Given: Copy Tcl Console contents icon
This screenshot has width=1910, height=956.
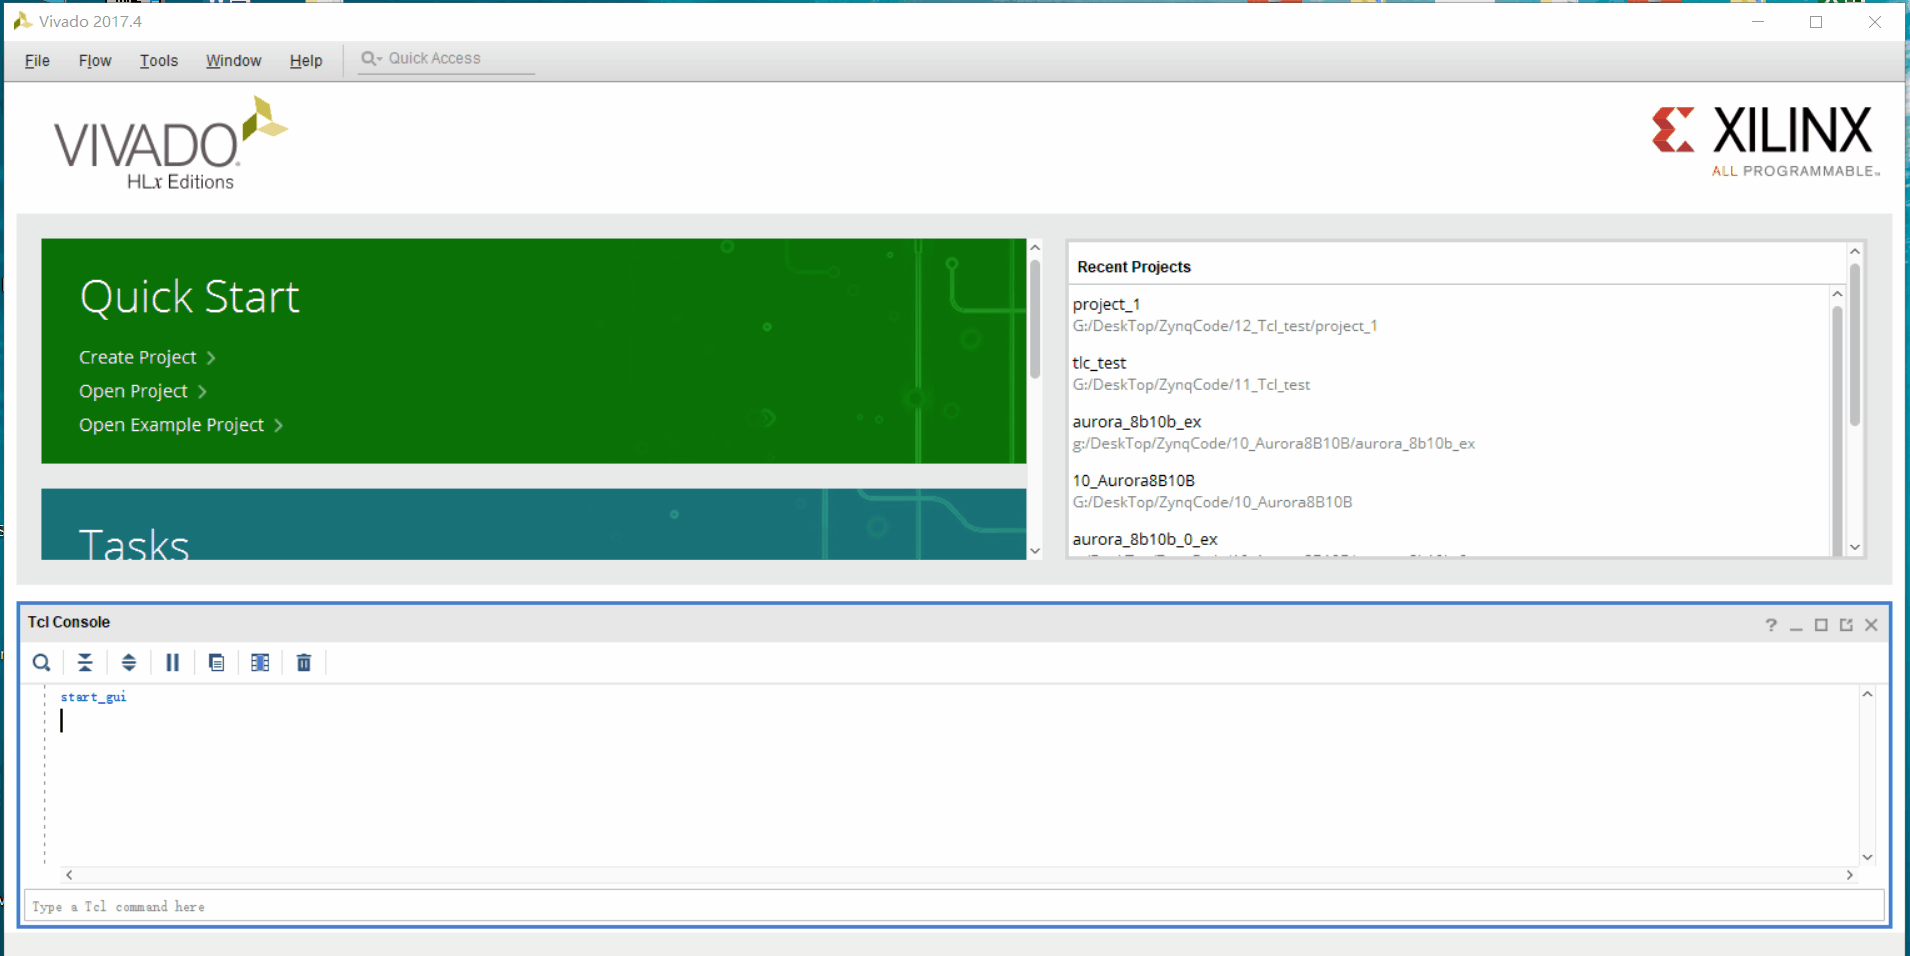Looking at the screenshot, I should [216, 662].
